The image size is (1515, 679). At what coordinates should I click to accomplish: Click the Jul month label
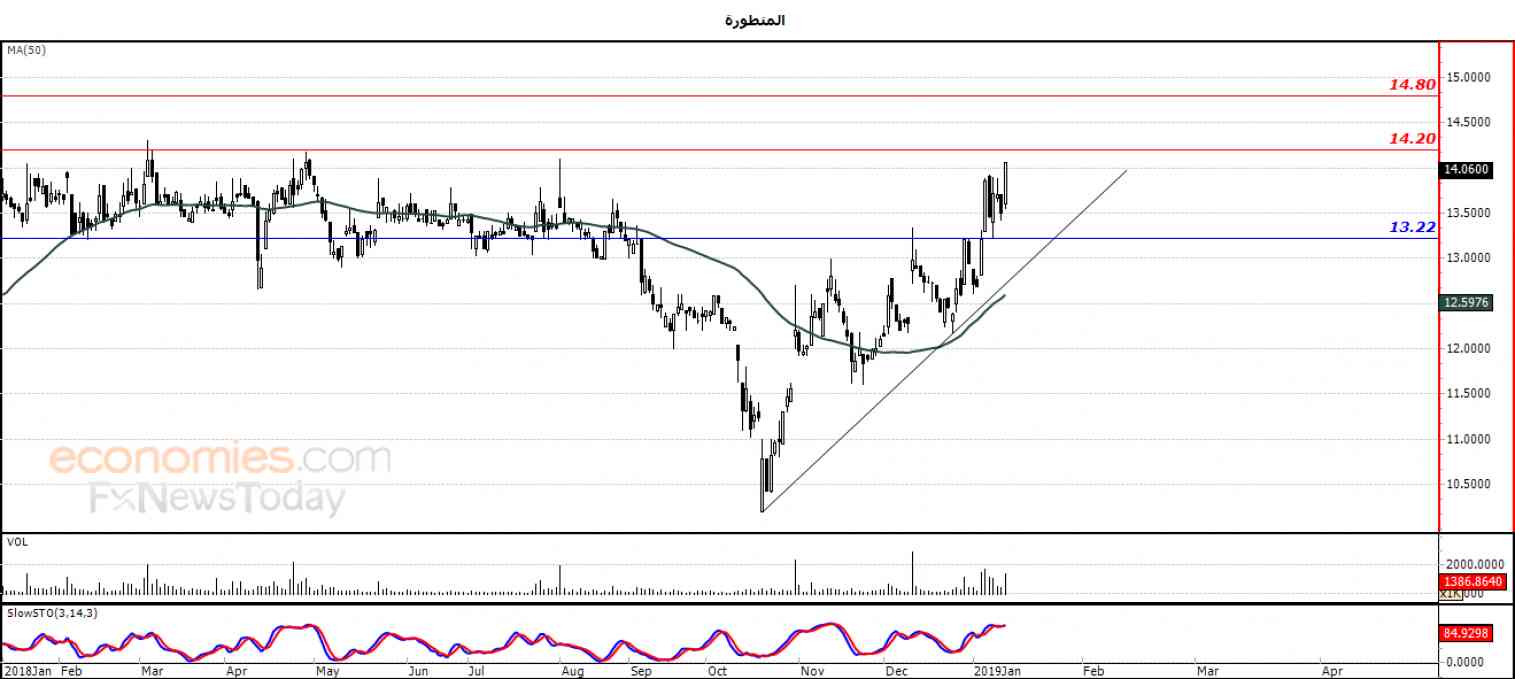tap(478, 672)
